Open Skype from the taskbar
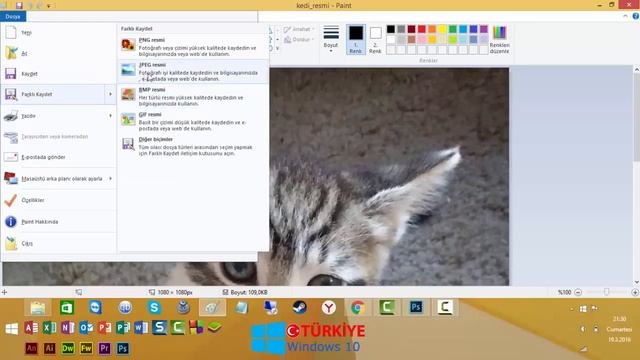This screenshot has height=360, width=640. click(154, 307)
